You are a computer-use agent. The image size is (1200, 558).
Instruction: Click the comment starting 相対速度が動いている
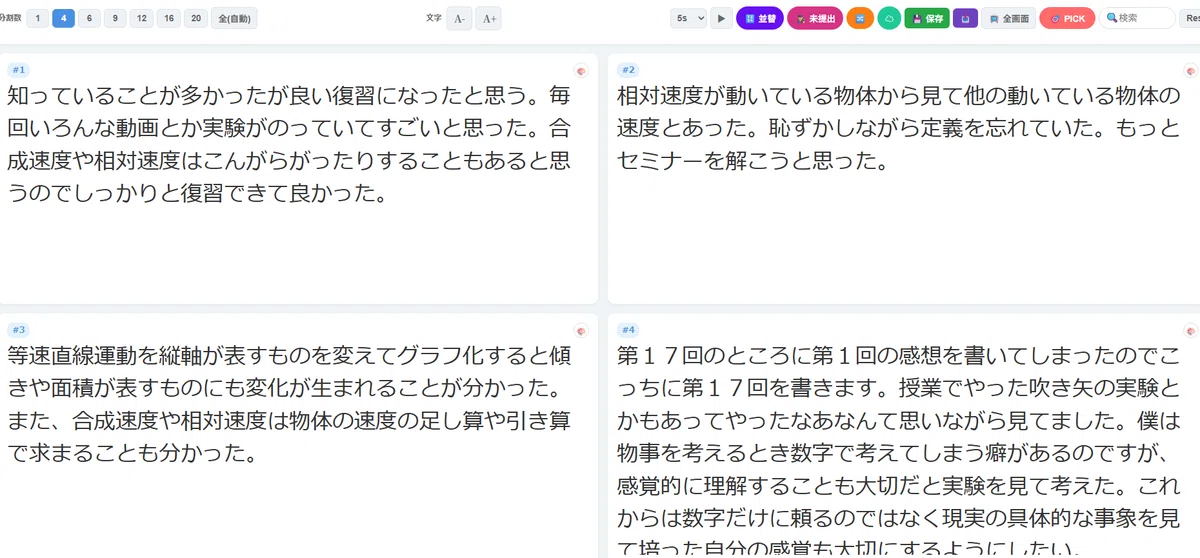899,128
